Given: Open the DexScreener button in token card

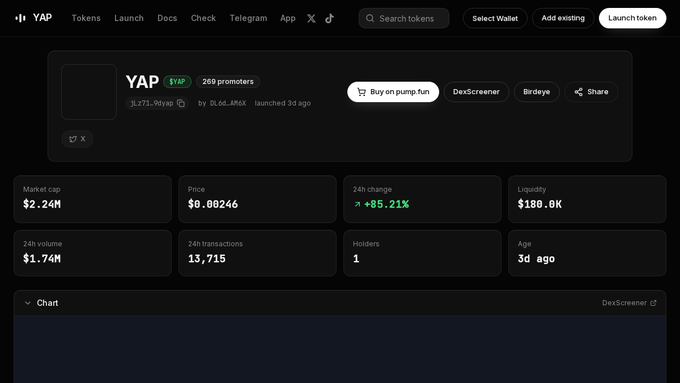Looking at the screenshot, I should pyautogui.click(x=476, y=92).
